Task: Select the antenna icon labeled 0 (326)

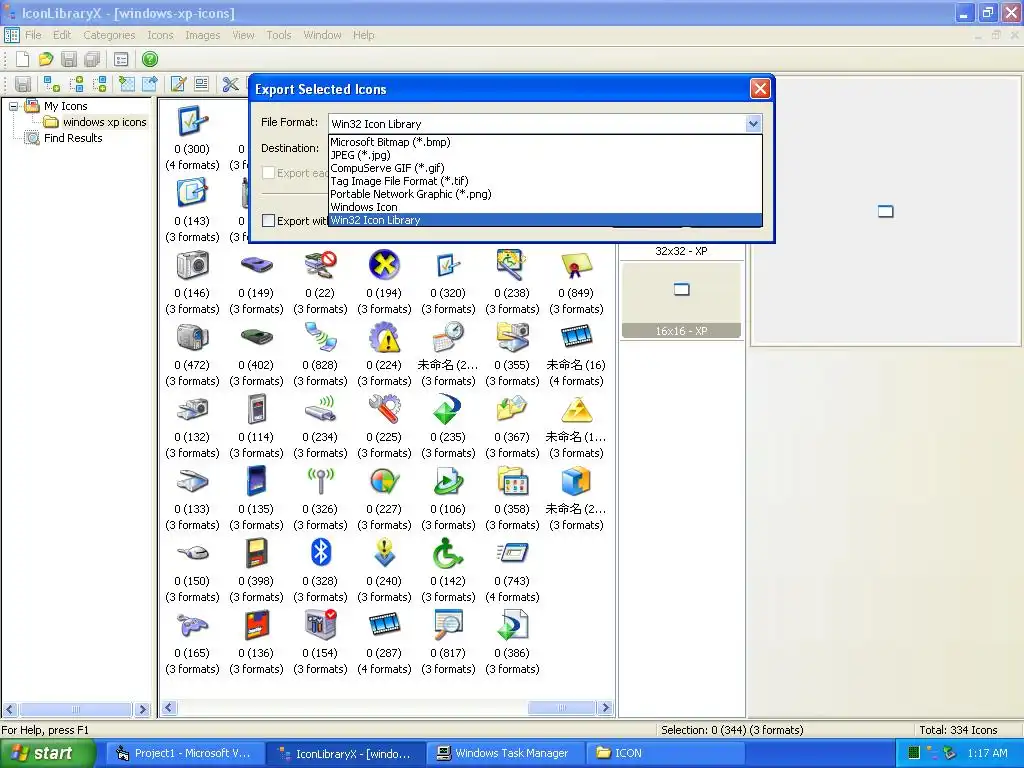Action: tap(320, 481)
